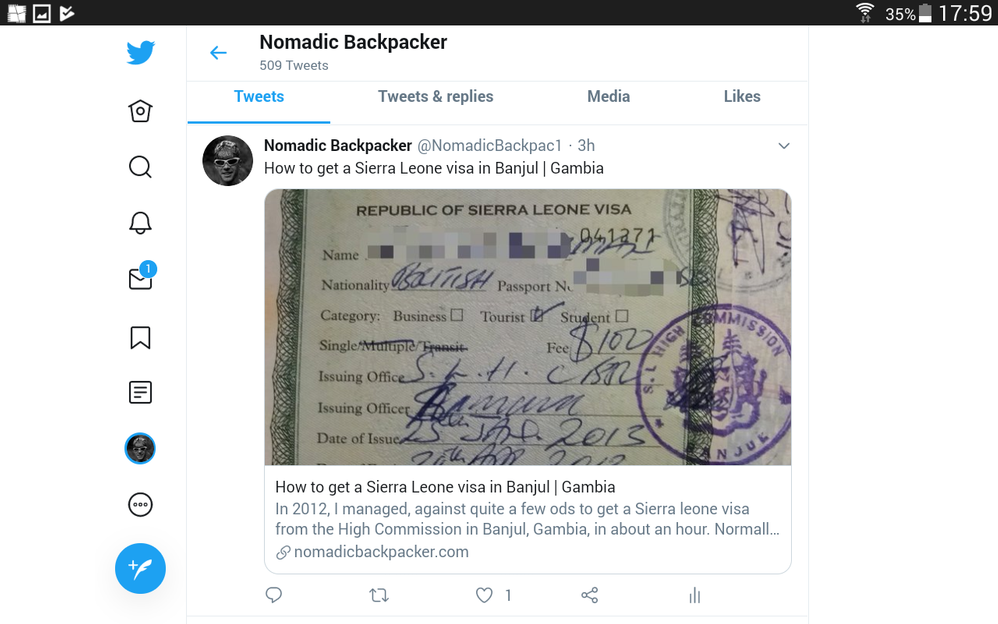Switch to the Media tab

tap(608, 96)
